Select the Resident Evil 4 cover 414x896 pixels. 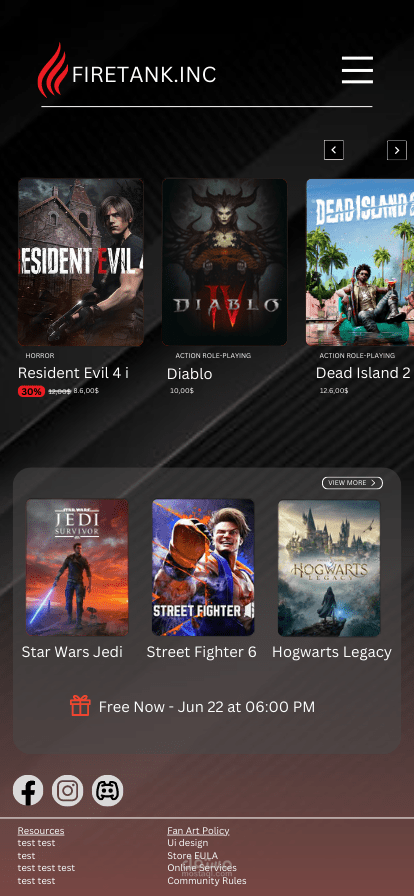tap(81, 262)
